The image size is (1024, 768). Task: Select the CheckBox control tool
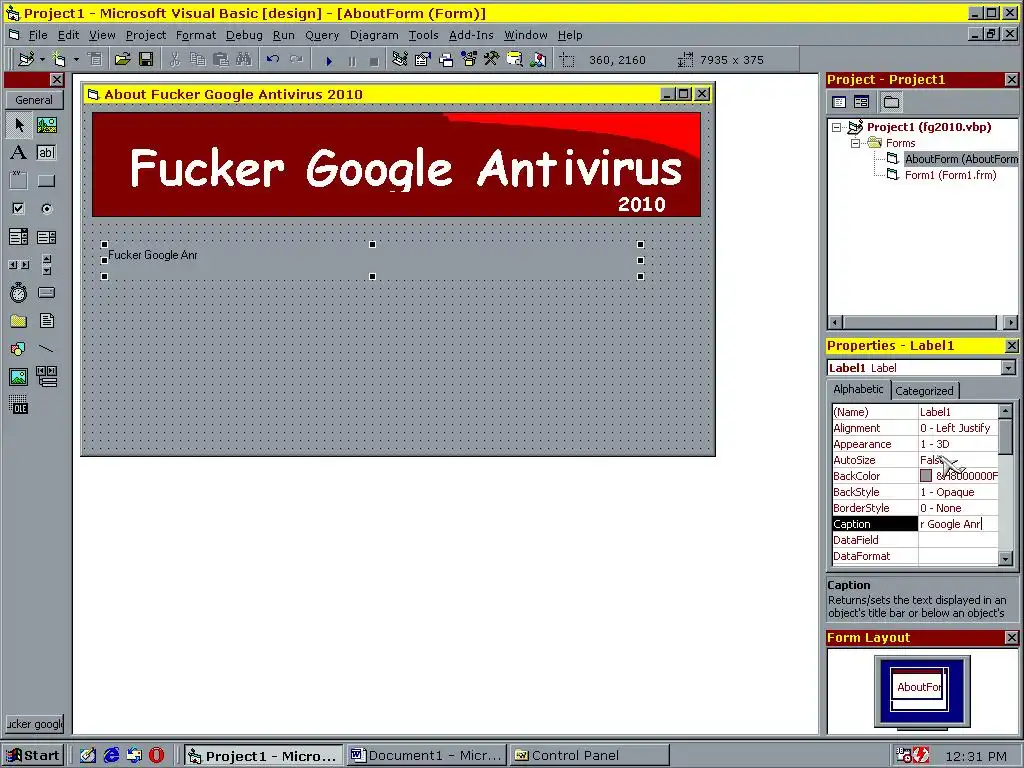coord(19,208)
